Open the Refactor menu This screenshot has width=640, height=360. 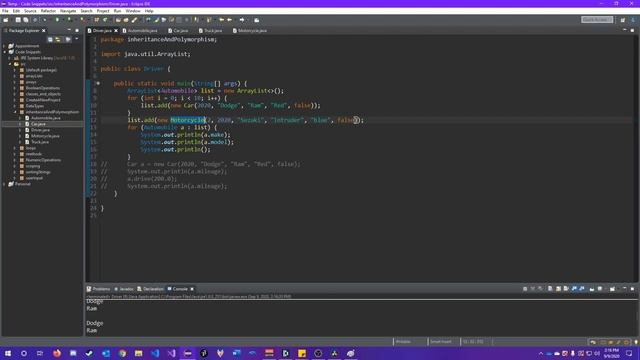click(48, 11)
